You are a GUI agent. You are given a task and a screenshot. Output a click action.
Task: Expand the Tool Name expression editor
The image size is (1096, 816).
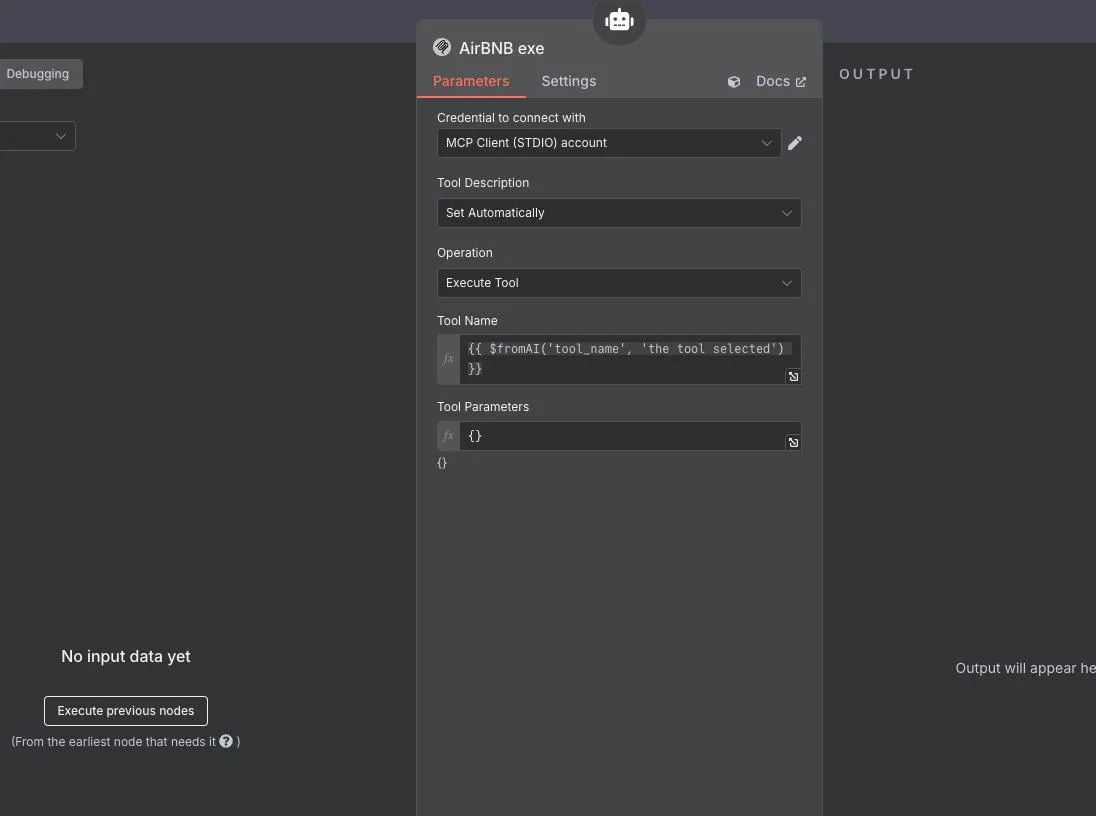click(x=793, y=377)
